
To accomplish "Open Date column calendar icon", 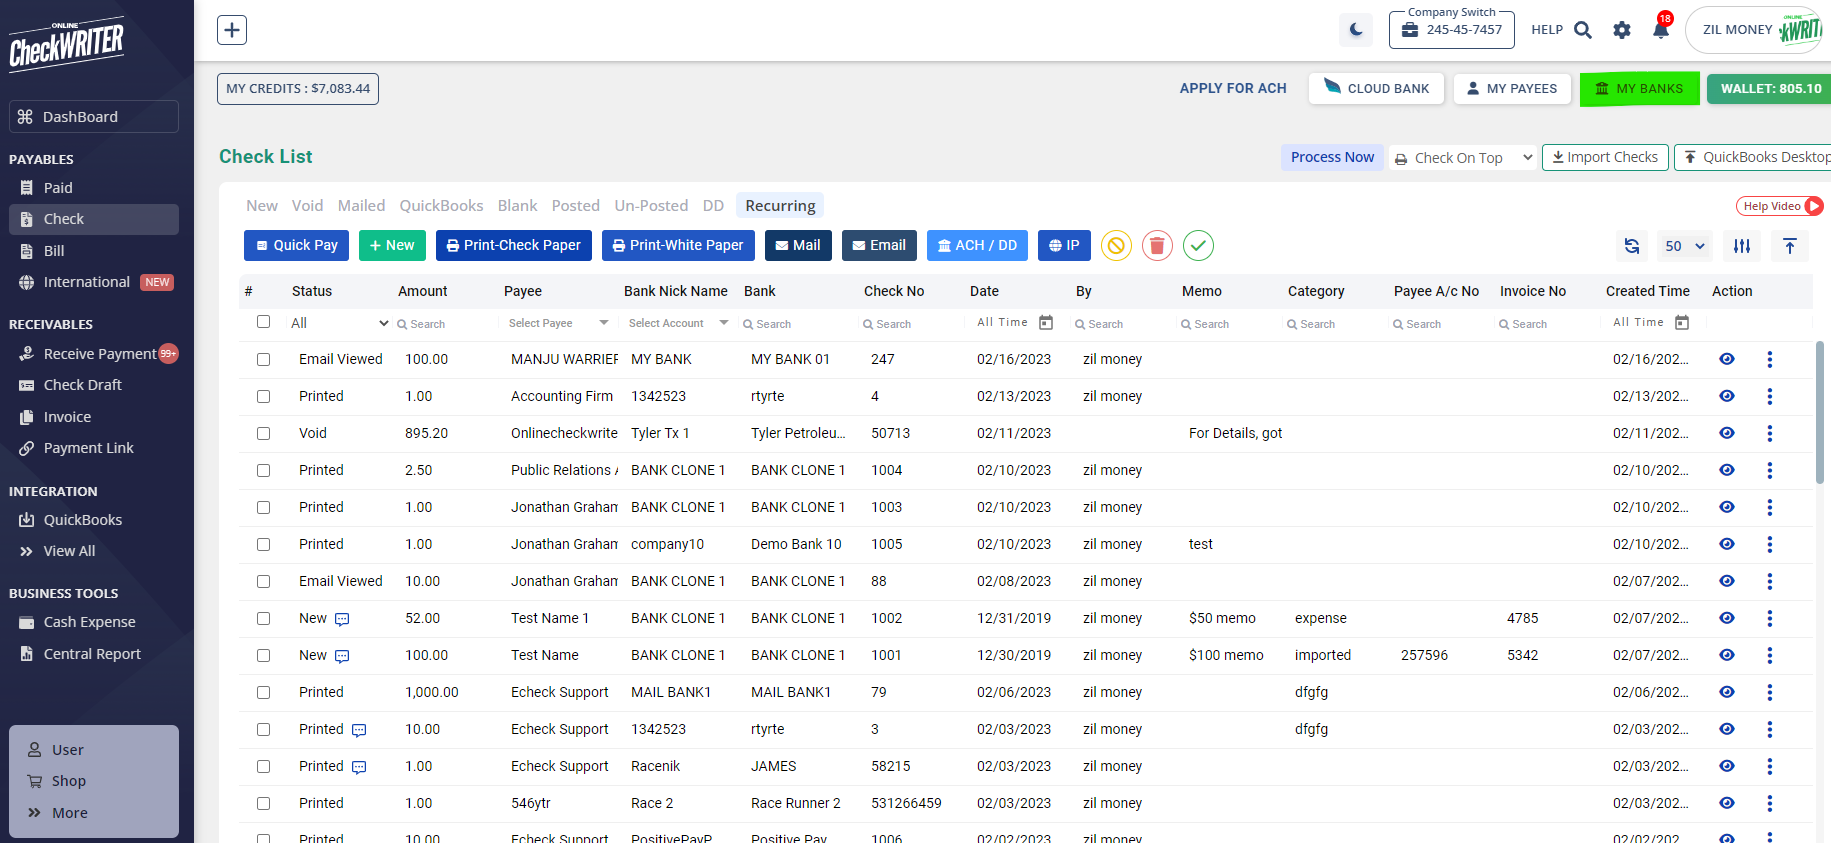I will tap(1046, 322).
